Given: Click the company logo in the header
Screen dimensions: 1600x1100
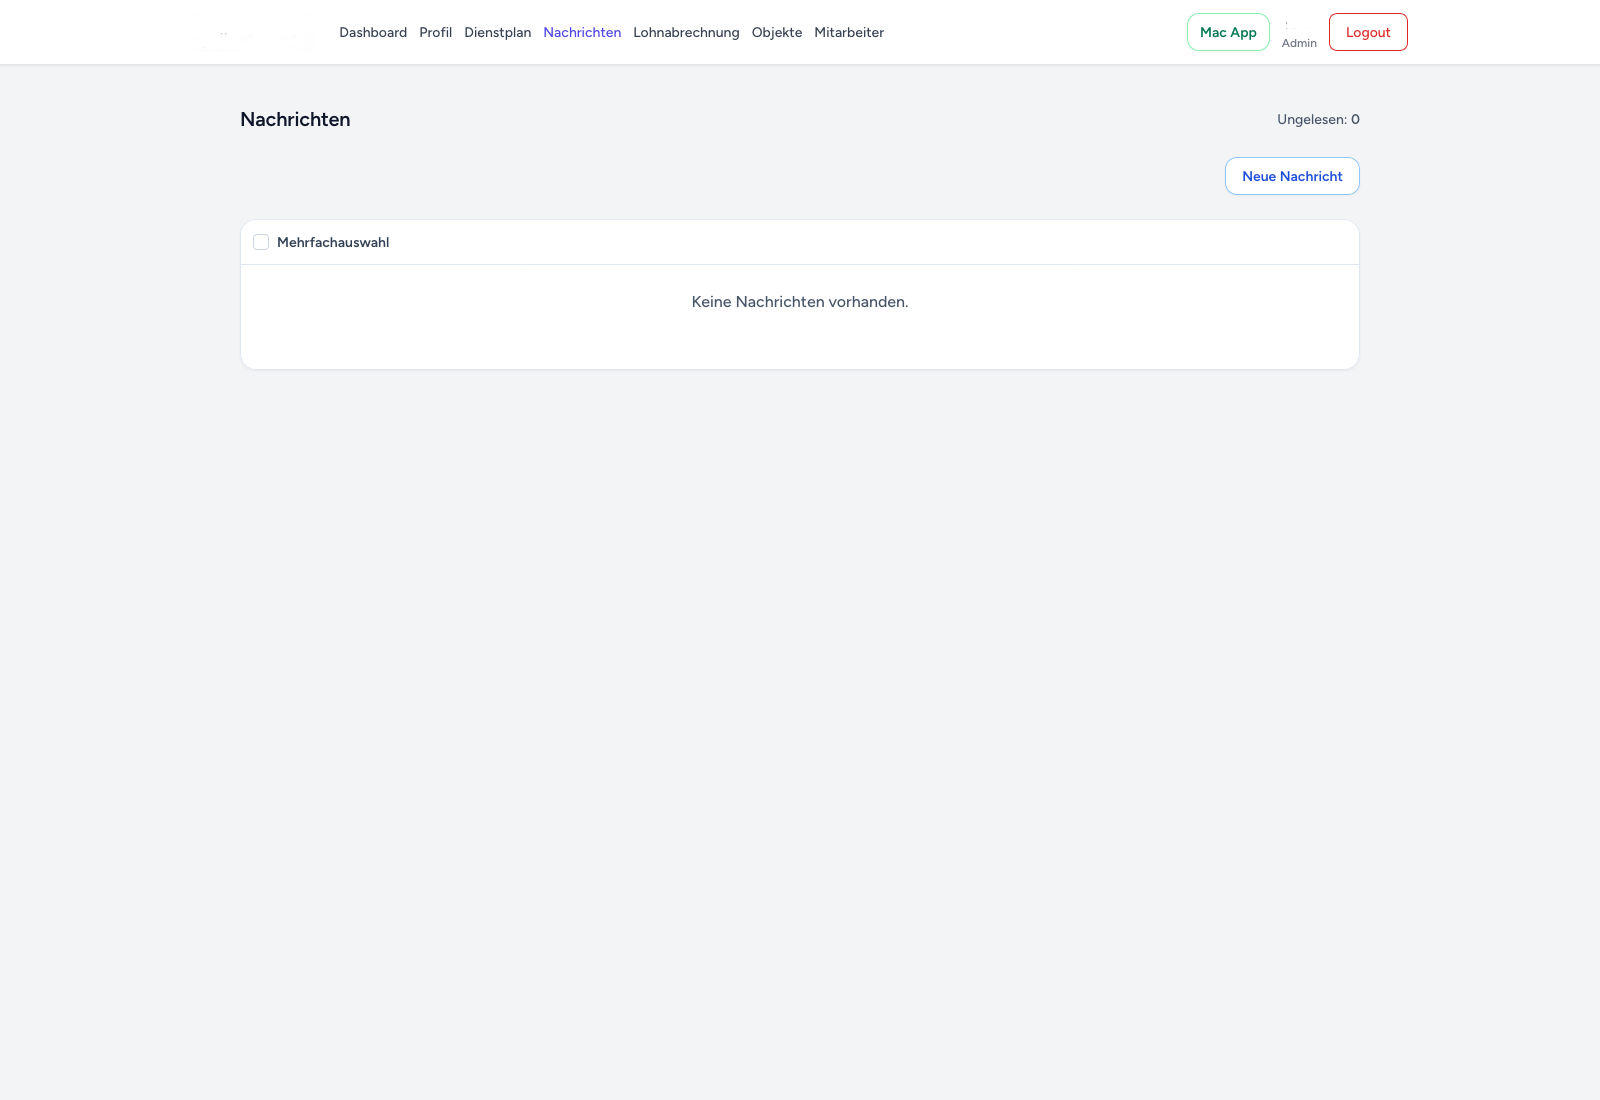Looking at the screenshot, I should click(x=253, y=32).
